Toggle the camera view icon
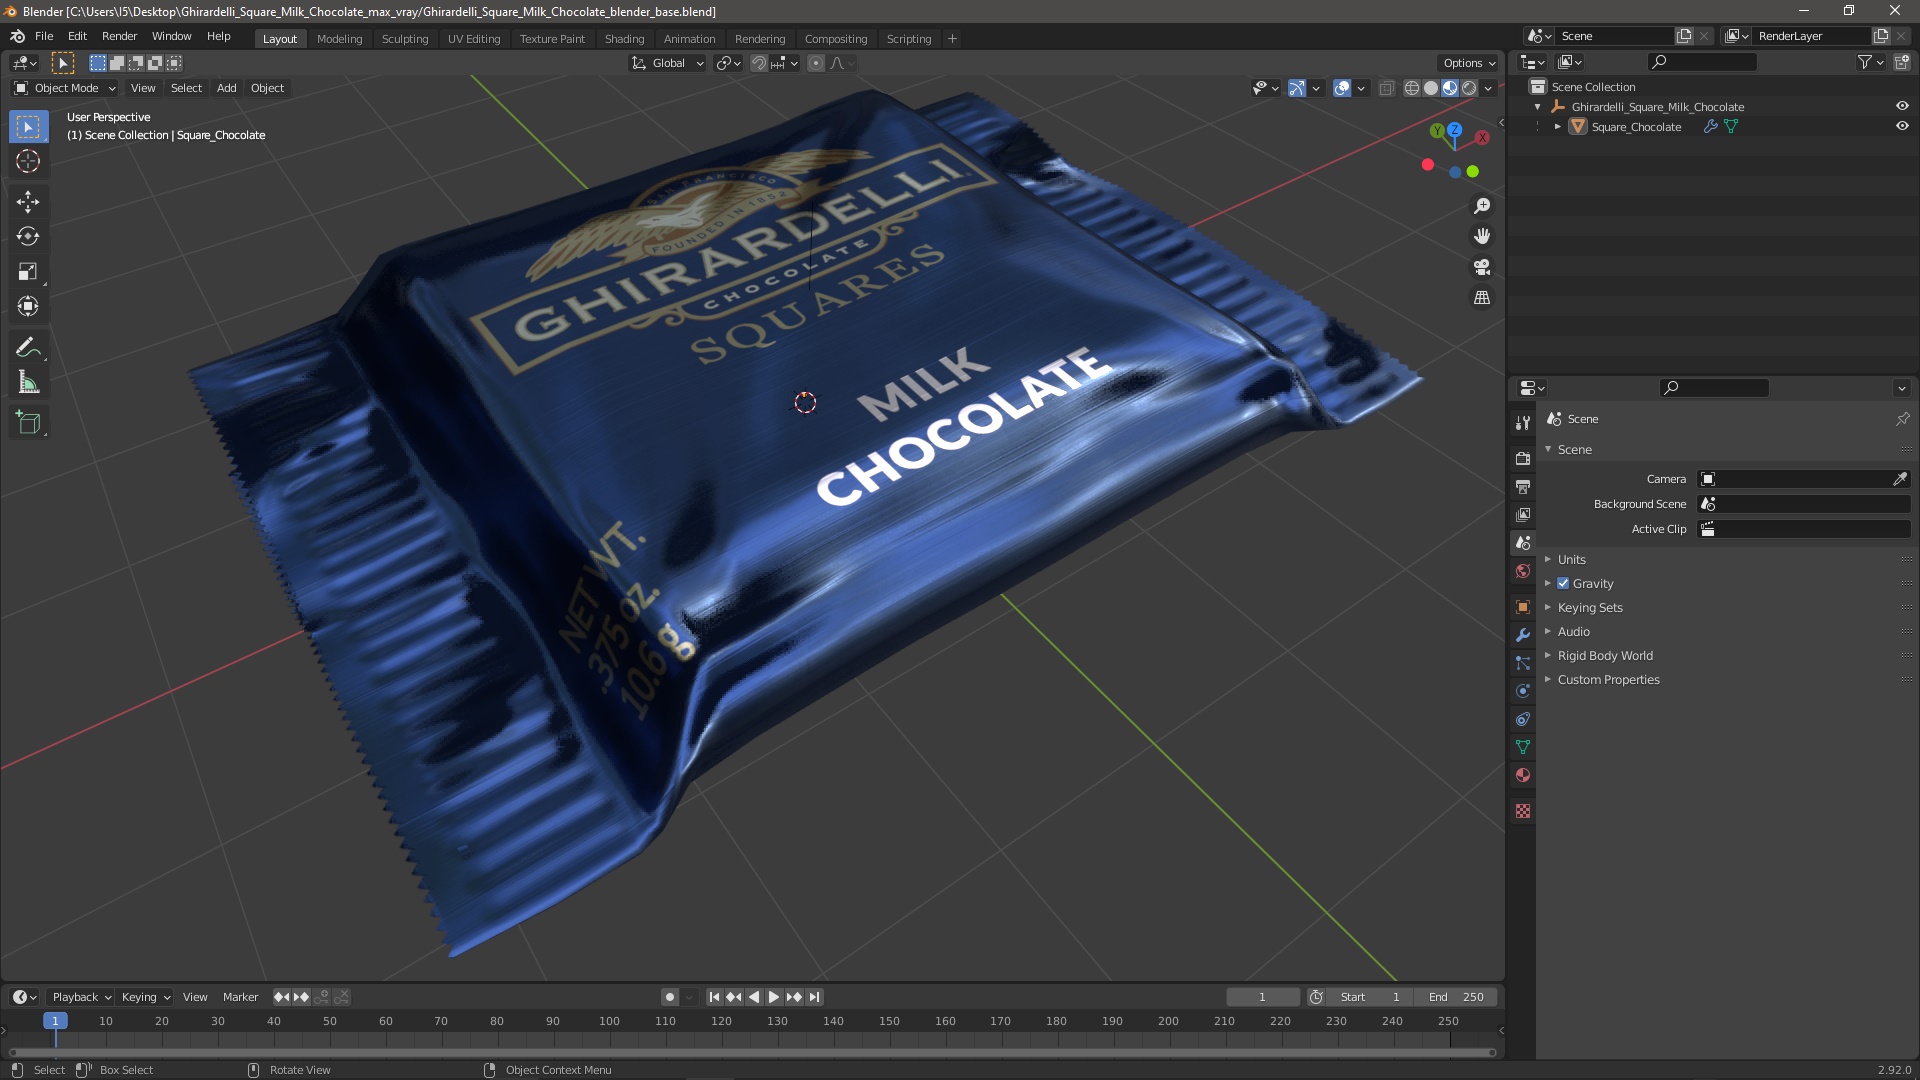This screenshot has height=1080, width=1920. point(1482,267)
